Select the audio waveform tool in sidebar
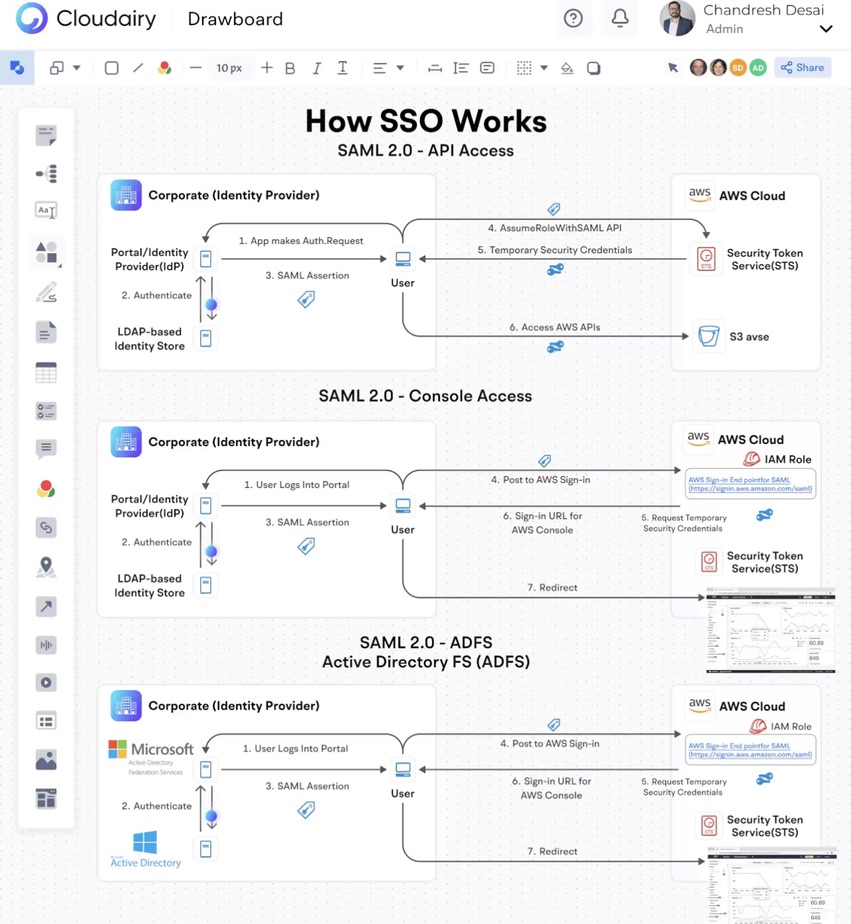The height and width of the screenshot is (924, 851). coord(46,645)
